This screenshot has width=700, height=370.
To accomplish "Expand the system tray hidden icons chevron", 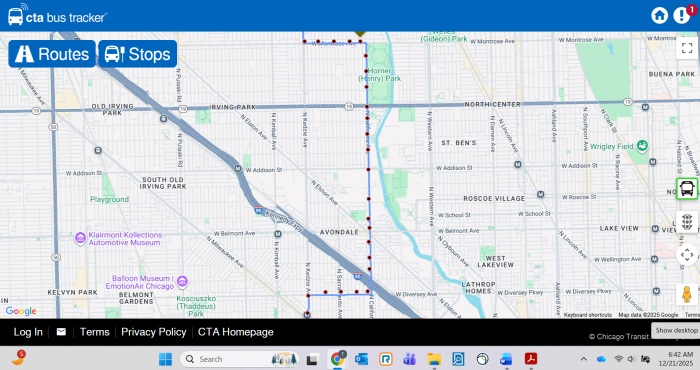I will point(583,359).
